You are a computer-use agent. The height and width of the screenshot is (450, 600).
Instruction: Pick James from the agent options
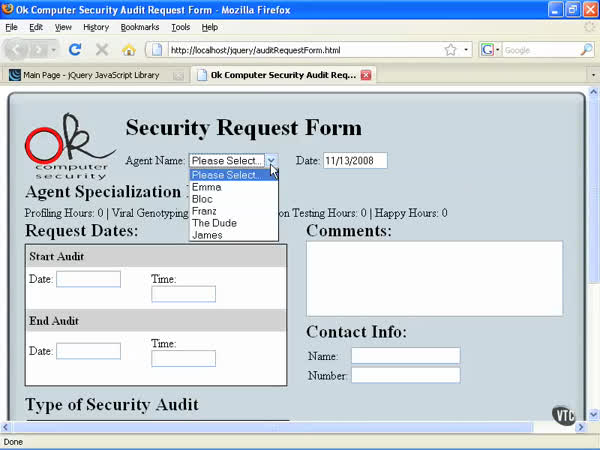pos(207,235)
